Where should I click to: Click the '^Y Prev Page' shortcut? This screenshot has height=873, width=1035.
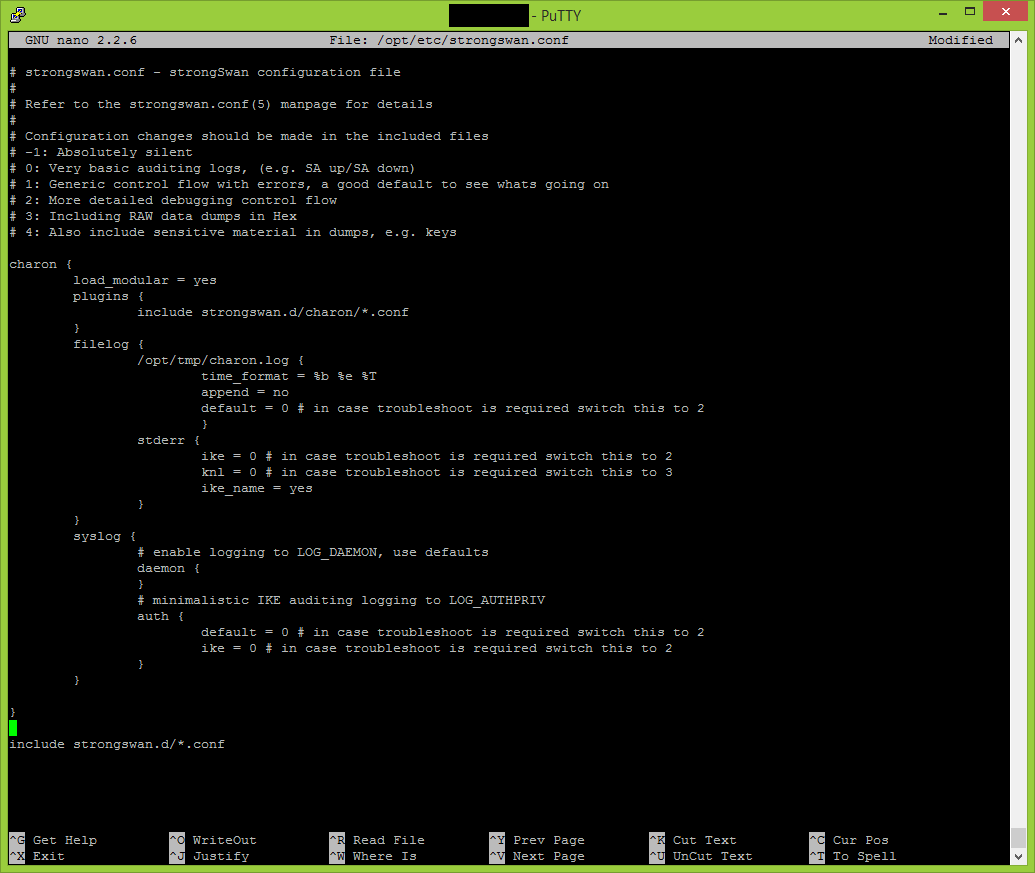537,840
